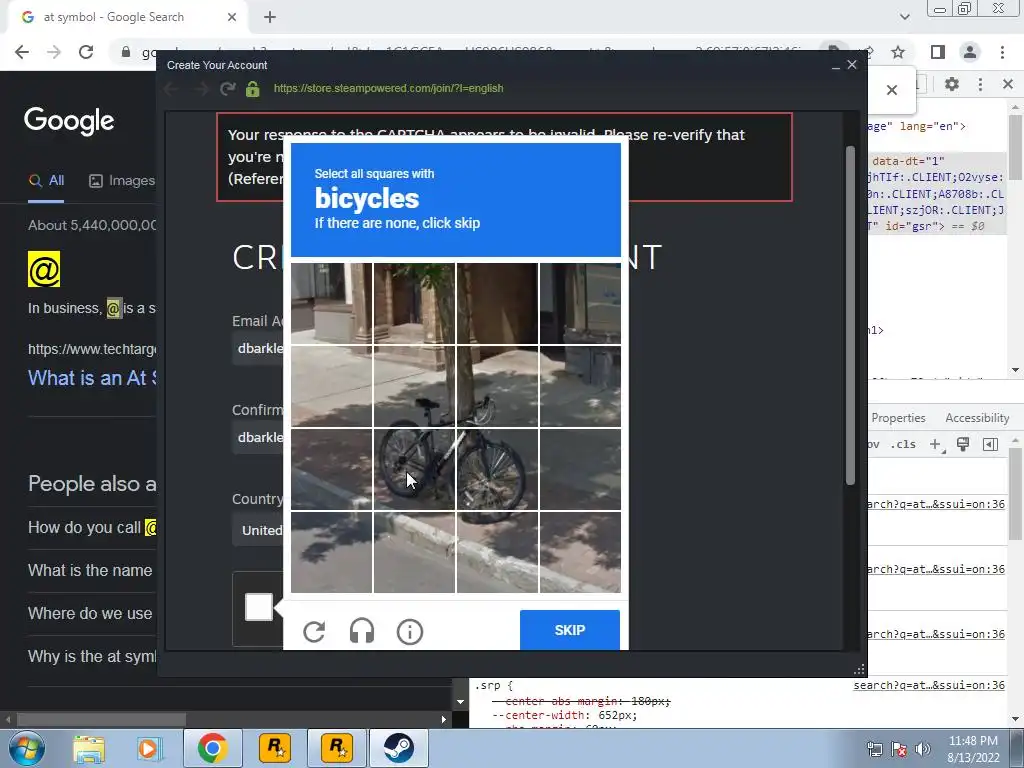Screen dimensions: 1024x768
Task: Close the at symbol Google Search tab
Action: 232,17
